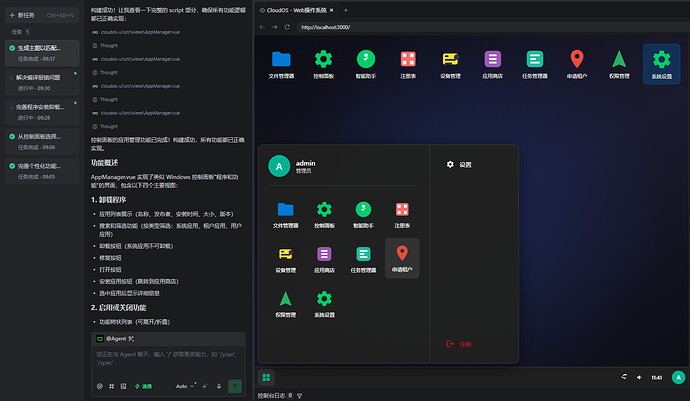This screenshot has height=401, width=690.
Task: Open 设备管理 yellow icon on desktop
Action: 450,64
